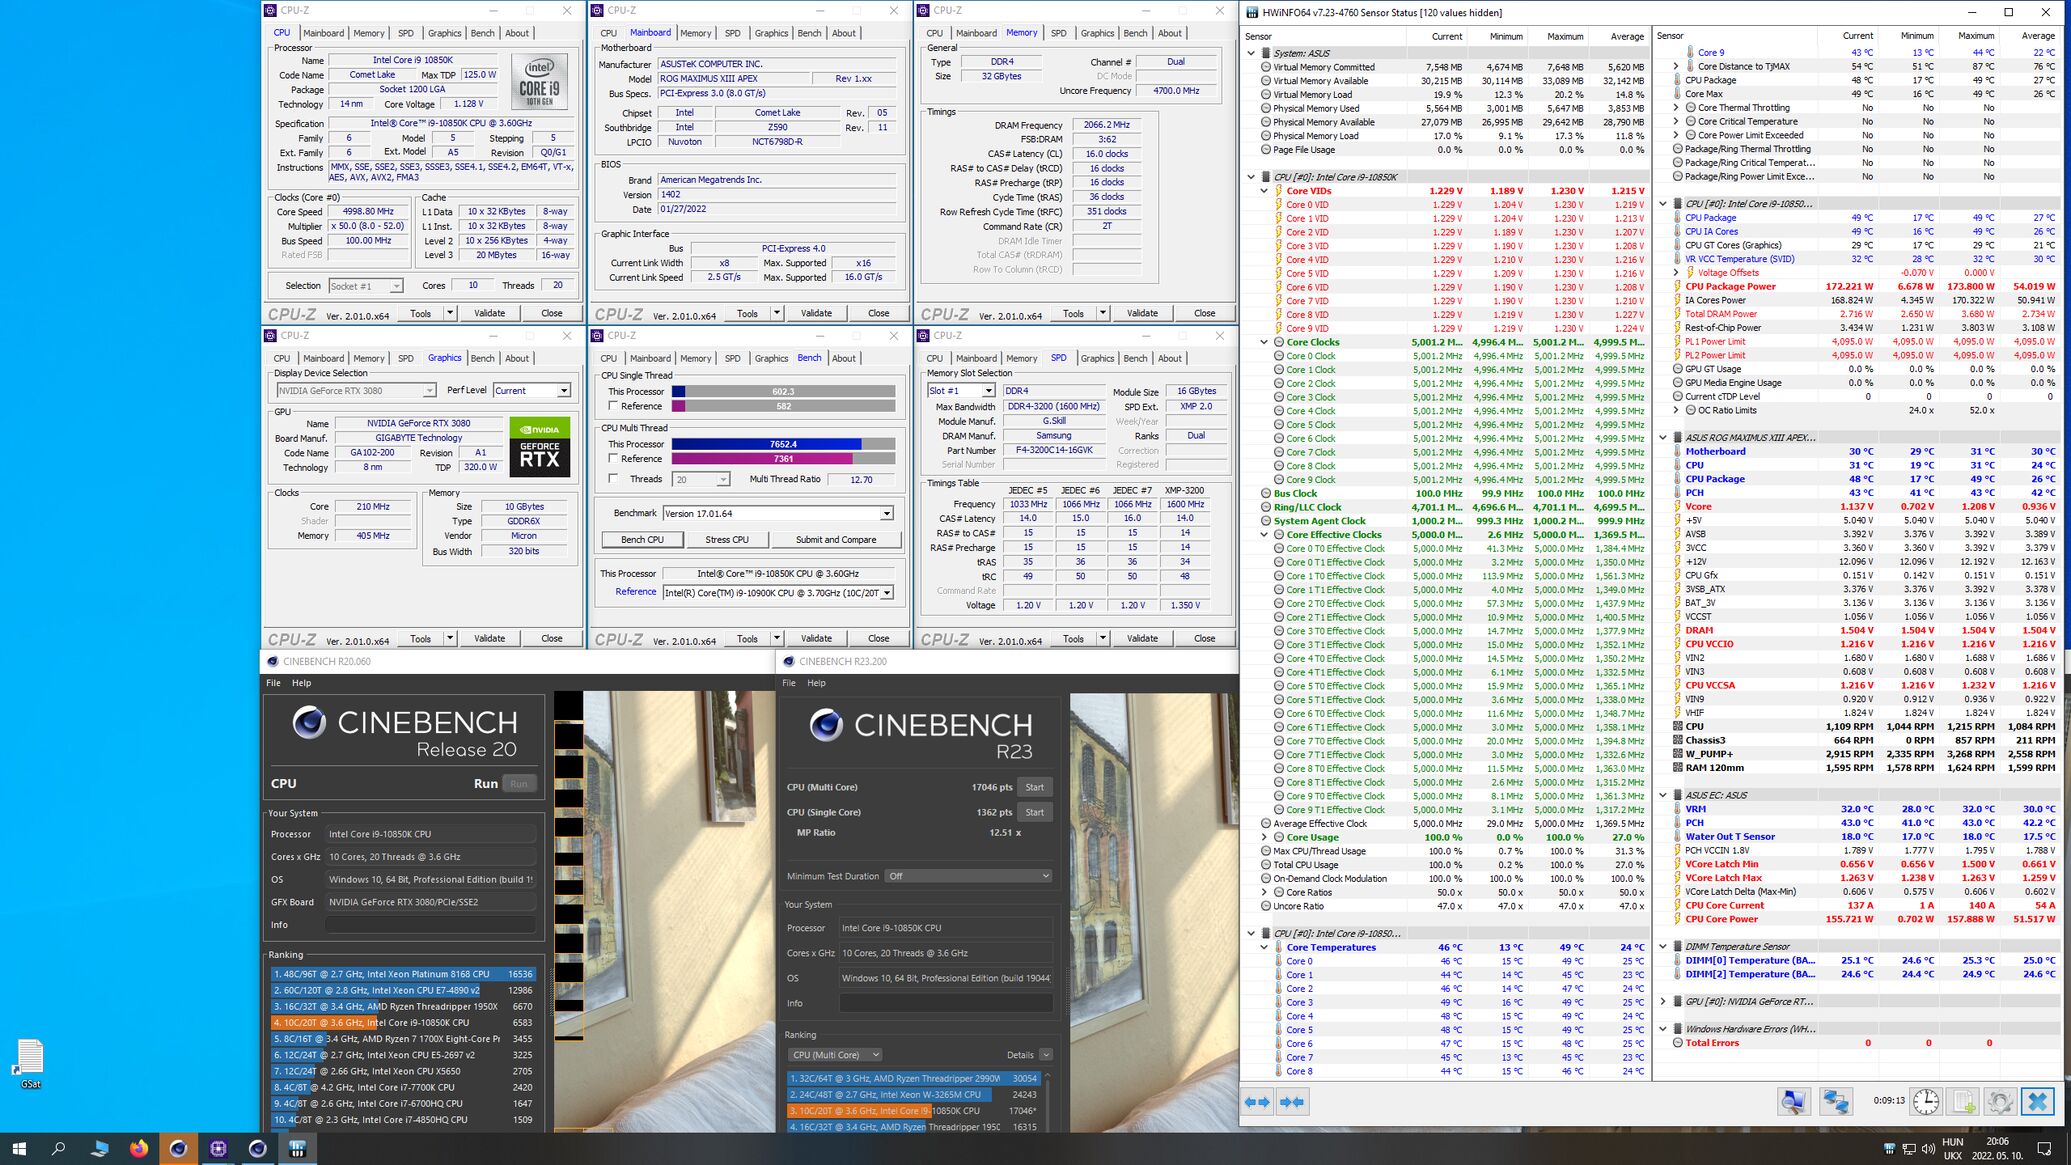
Task: Click Info input field in Cinebench R20
Action: [x=430, y=925]
